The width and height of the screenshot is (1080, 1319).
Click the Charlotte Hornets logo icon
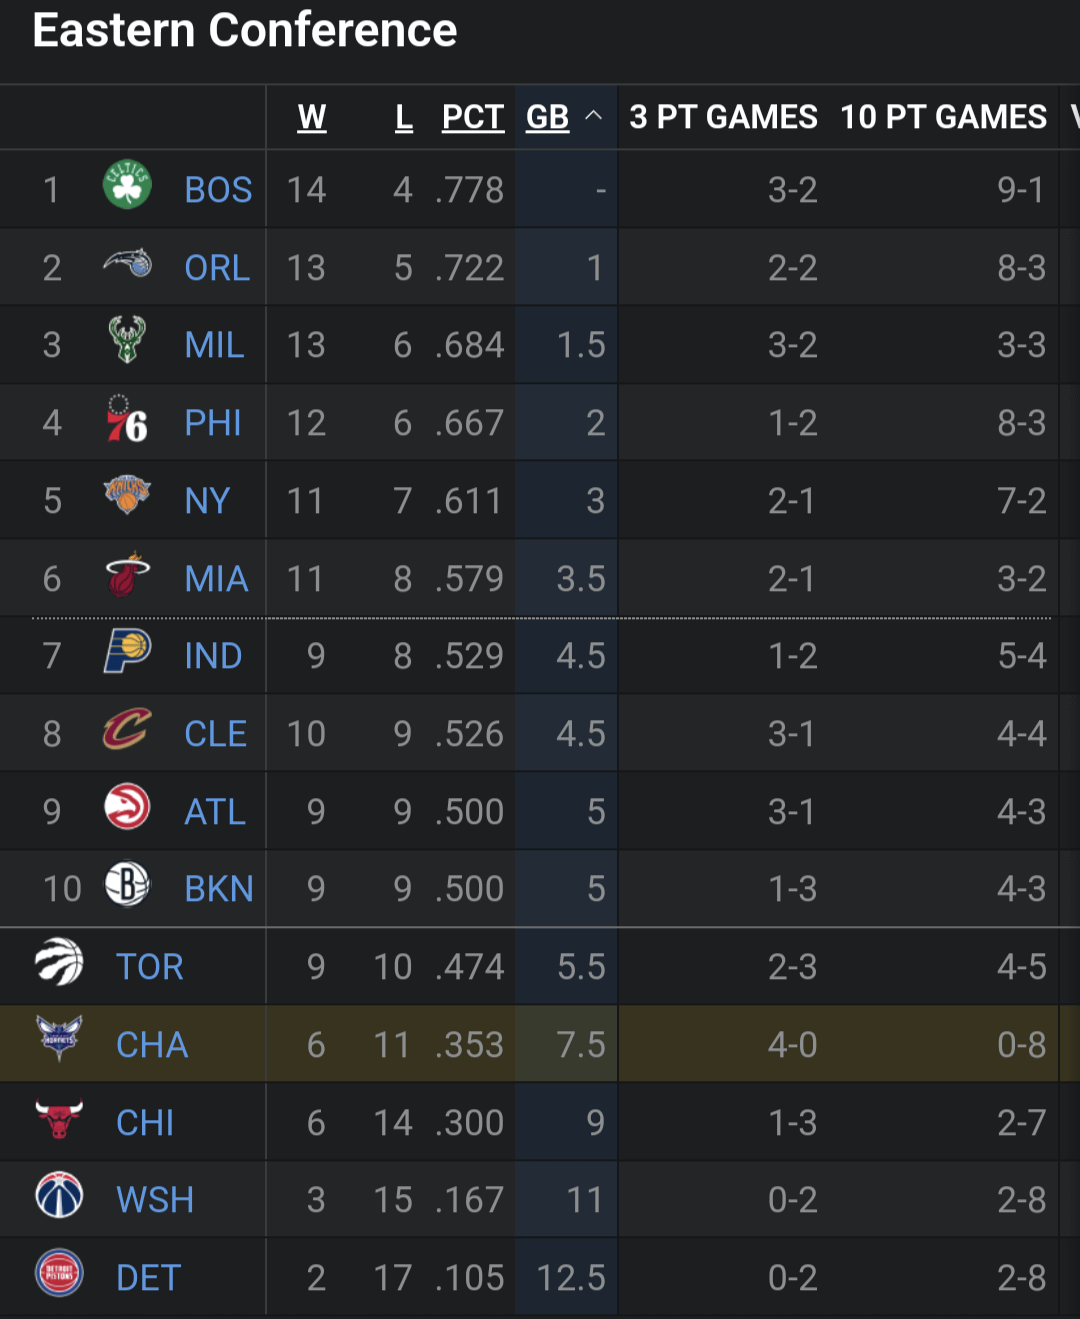(59, 1040)
